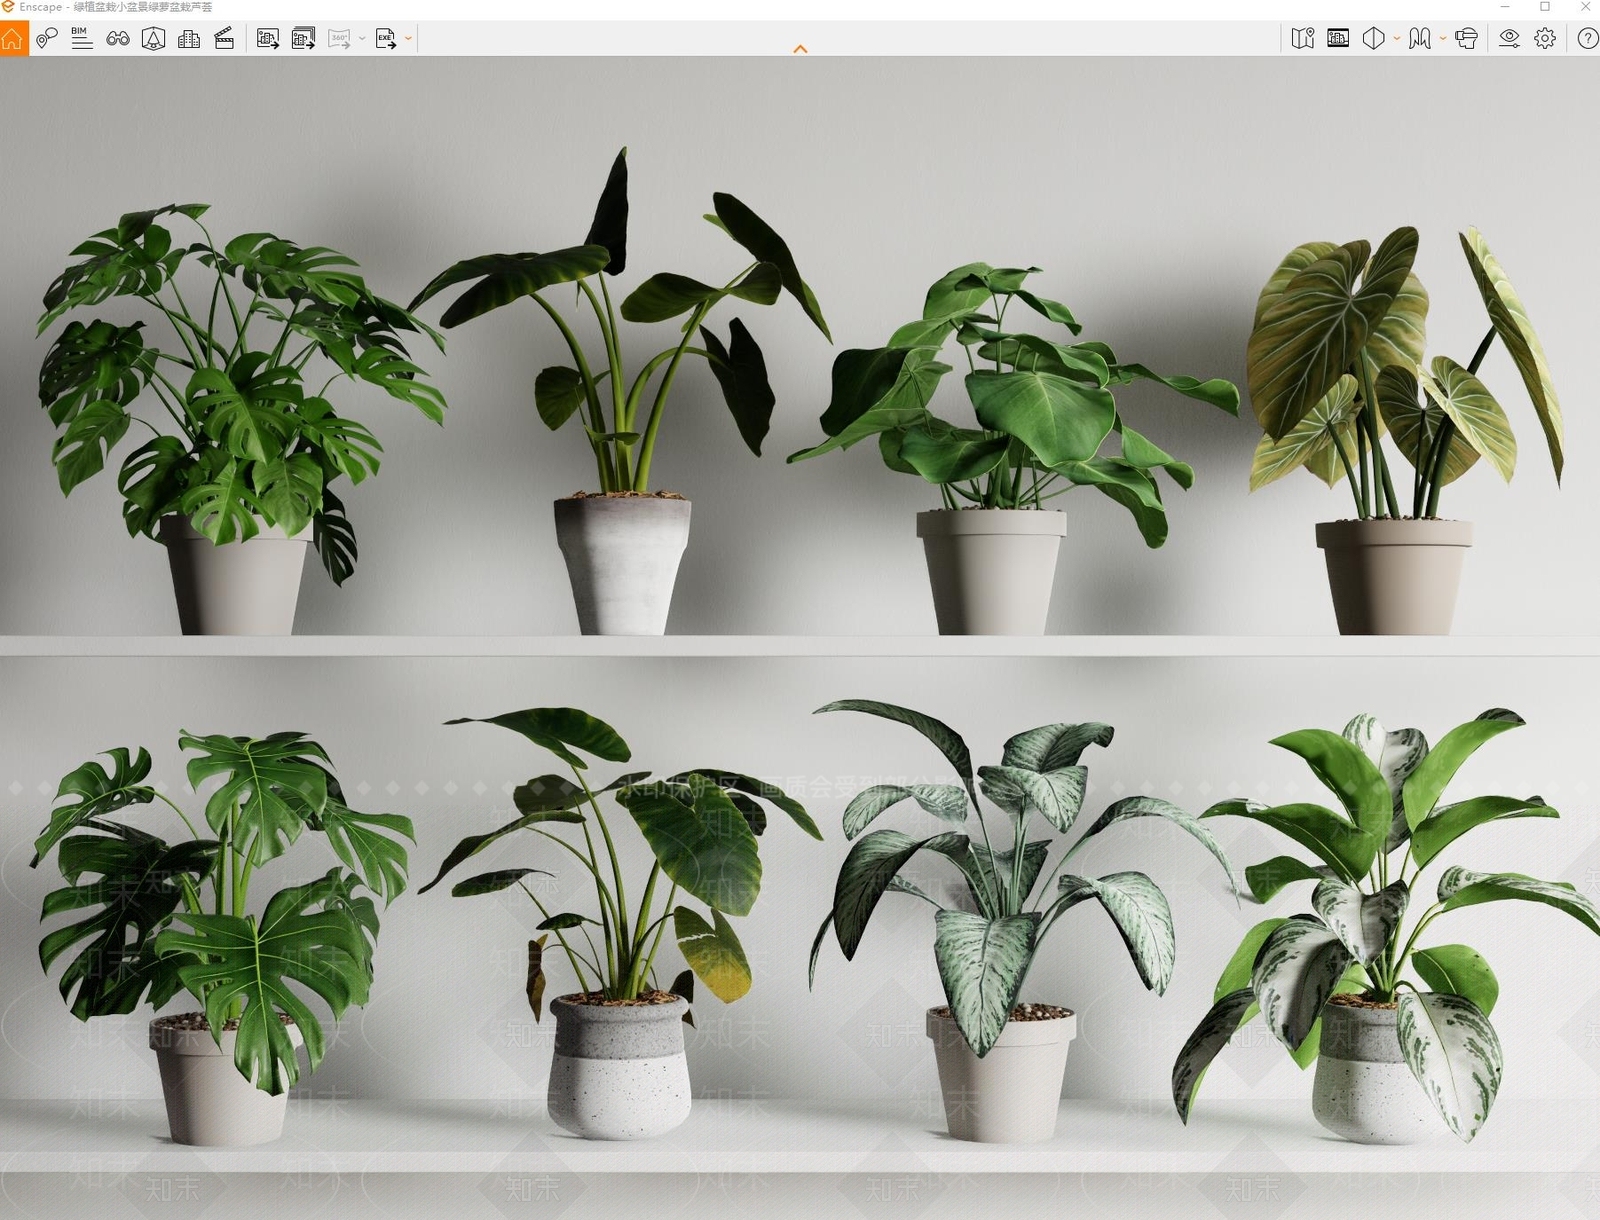
Task: Open the video editor clapperboard
Action: tap(224, 39)
